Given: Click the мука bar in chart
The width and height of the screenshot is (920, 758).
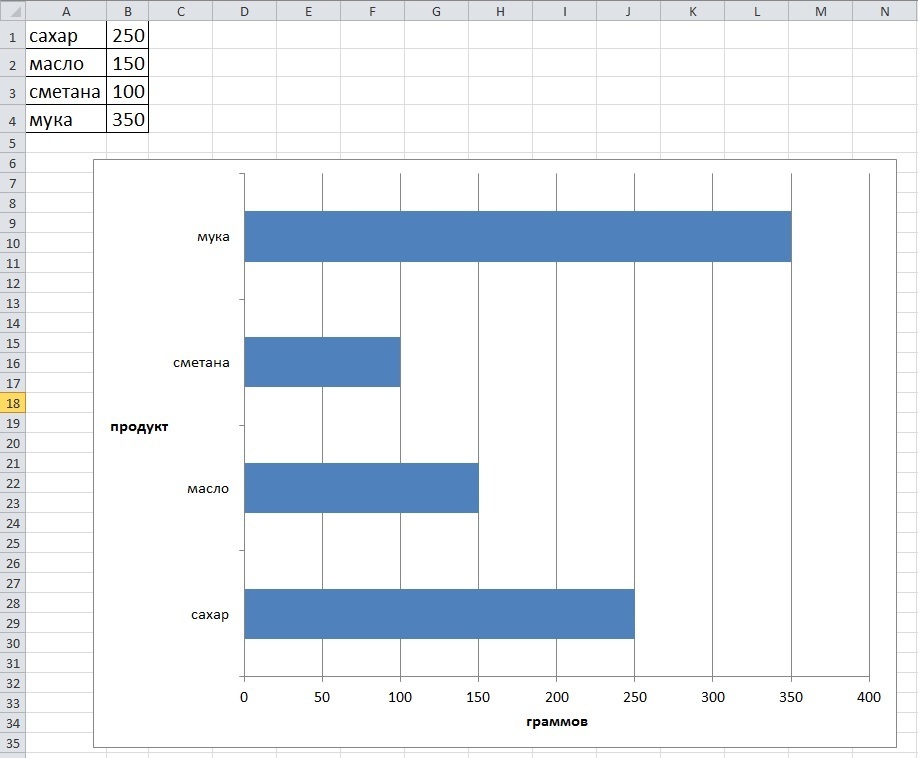Looking at the screenshot, I should click(x=518, y=236).
